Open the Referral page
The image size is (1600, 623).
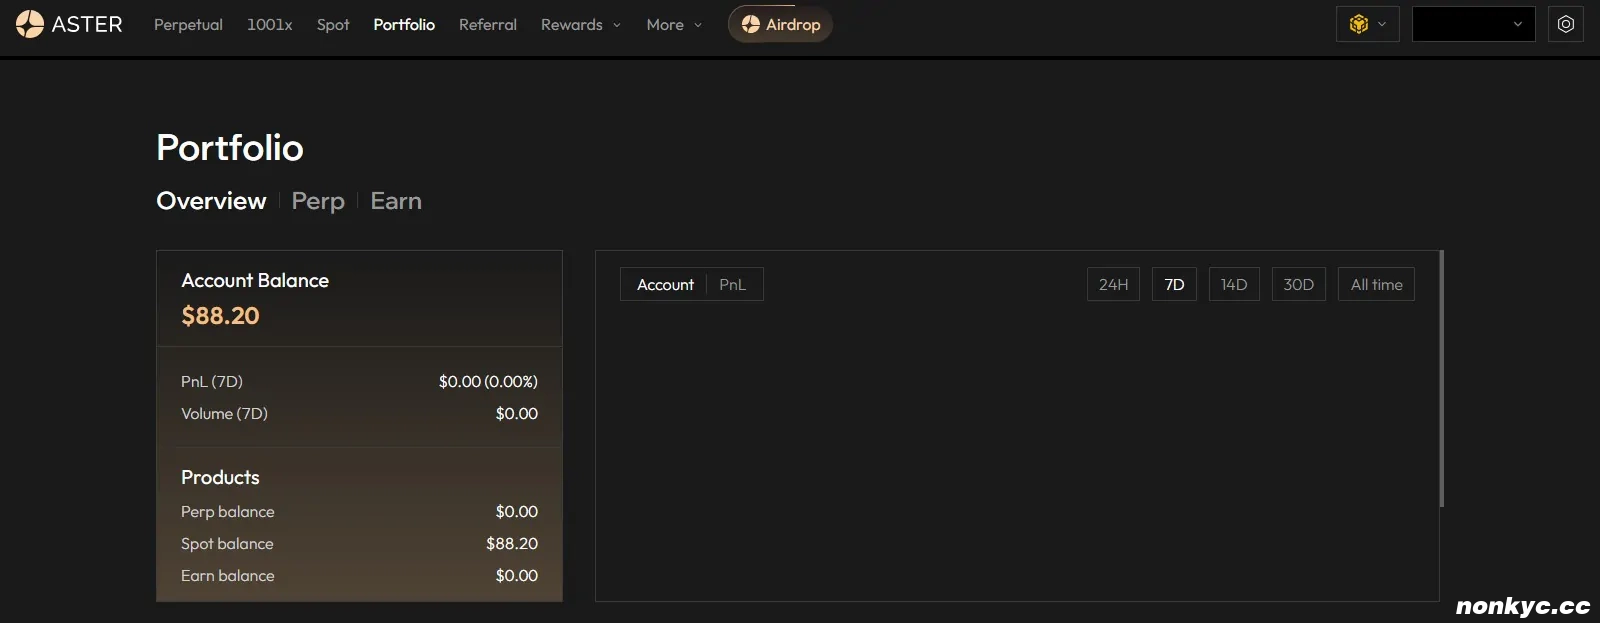pyautogui.click(x=487, y=24)
